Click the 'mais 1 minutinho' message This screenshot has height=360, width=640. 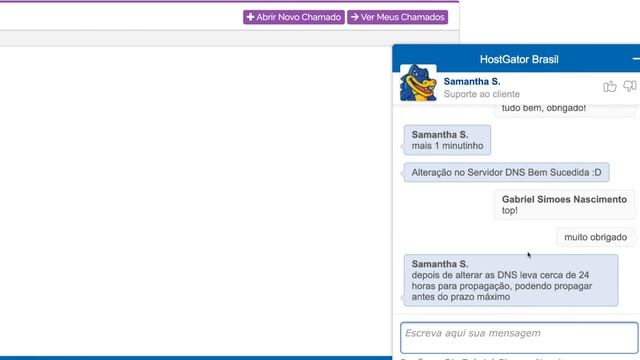[447, 140]
